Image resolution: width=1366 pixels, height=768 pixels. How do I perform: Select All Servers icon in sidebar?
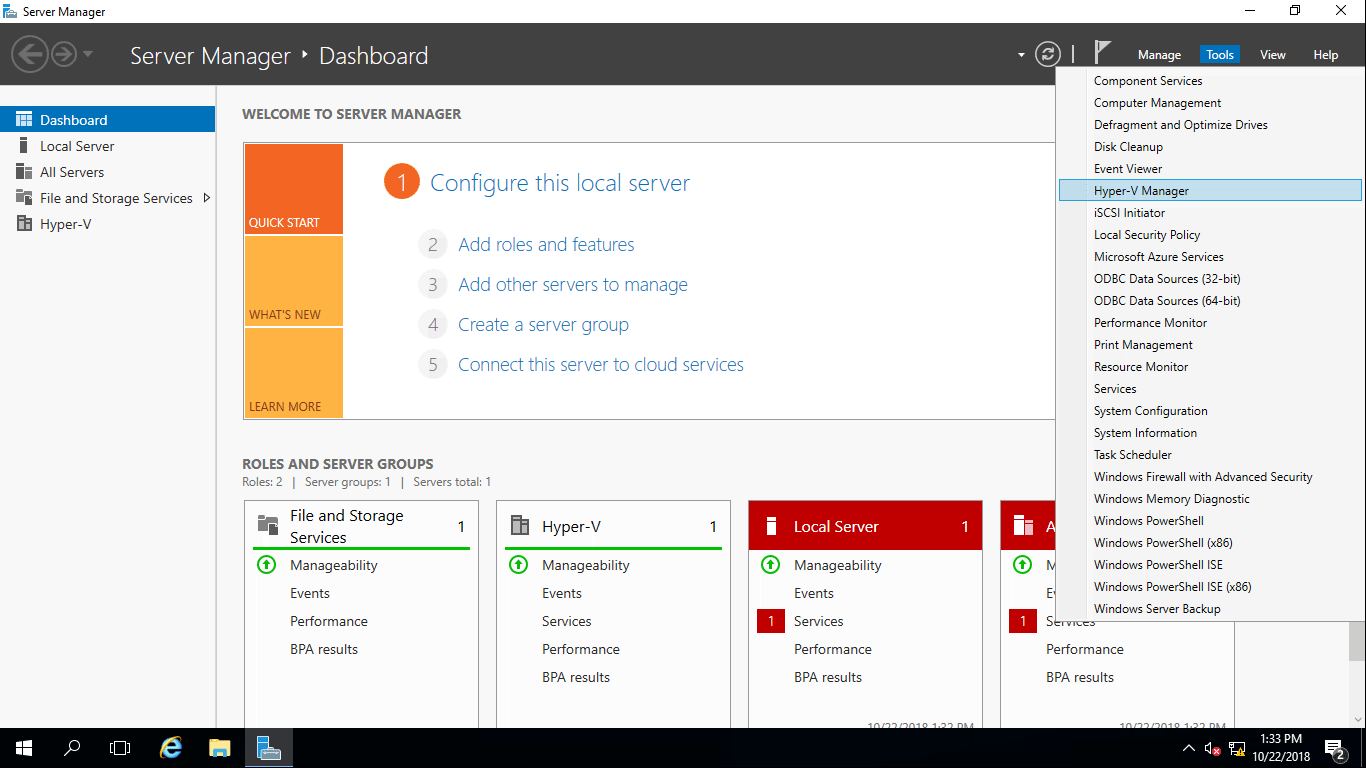(x=24, y=171)
